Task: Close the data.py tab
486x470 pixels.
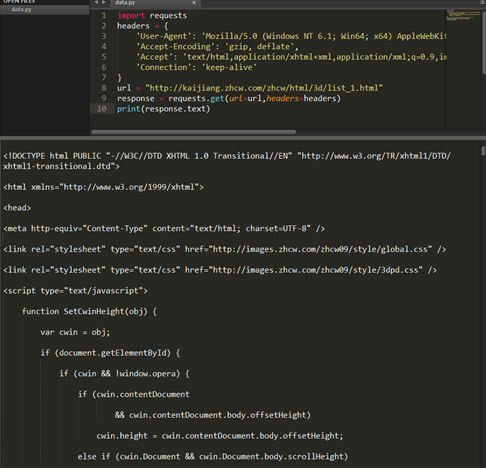Action: (x=194, y=3)
